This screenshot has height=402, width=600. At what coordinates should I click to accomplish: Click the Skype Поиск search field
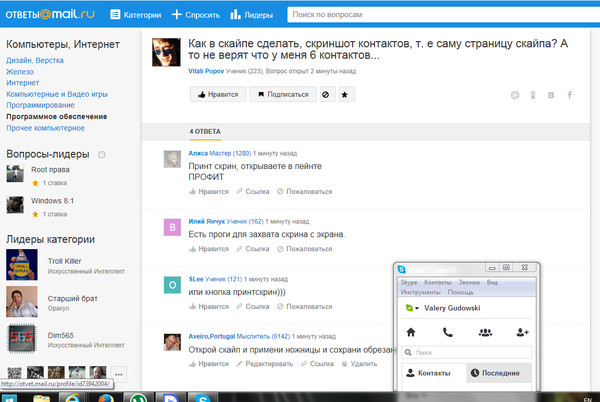point(467,353)
